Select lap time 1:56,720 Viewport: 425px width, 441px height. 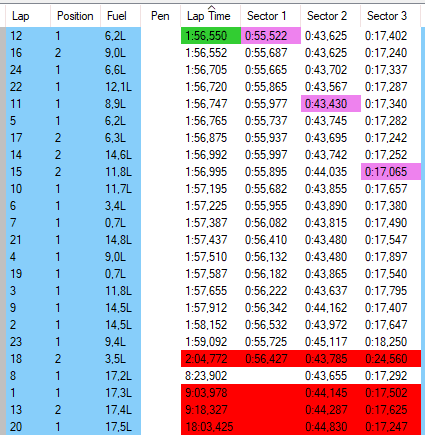pos(206,87)
